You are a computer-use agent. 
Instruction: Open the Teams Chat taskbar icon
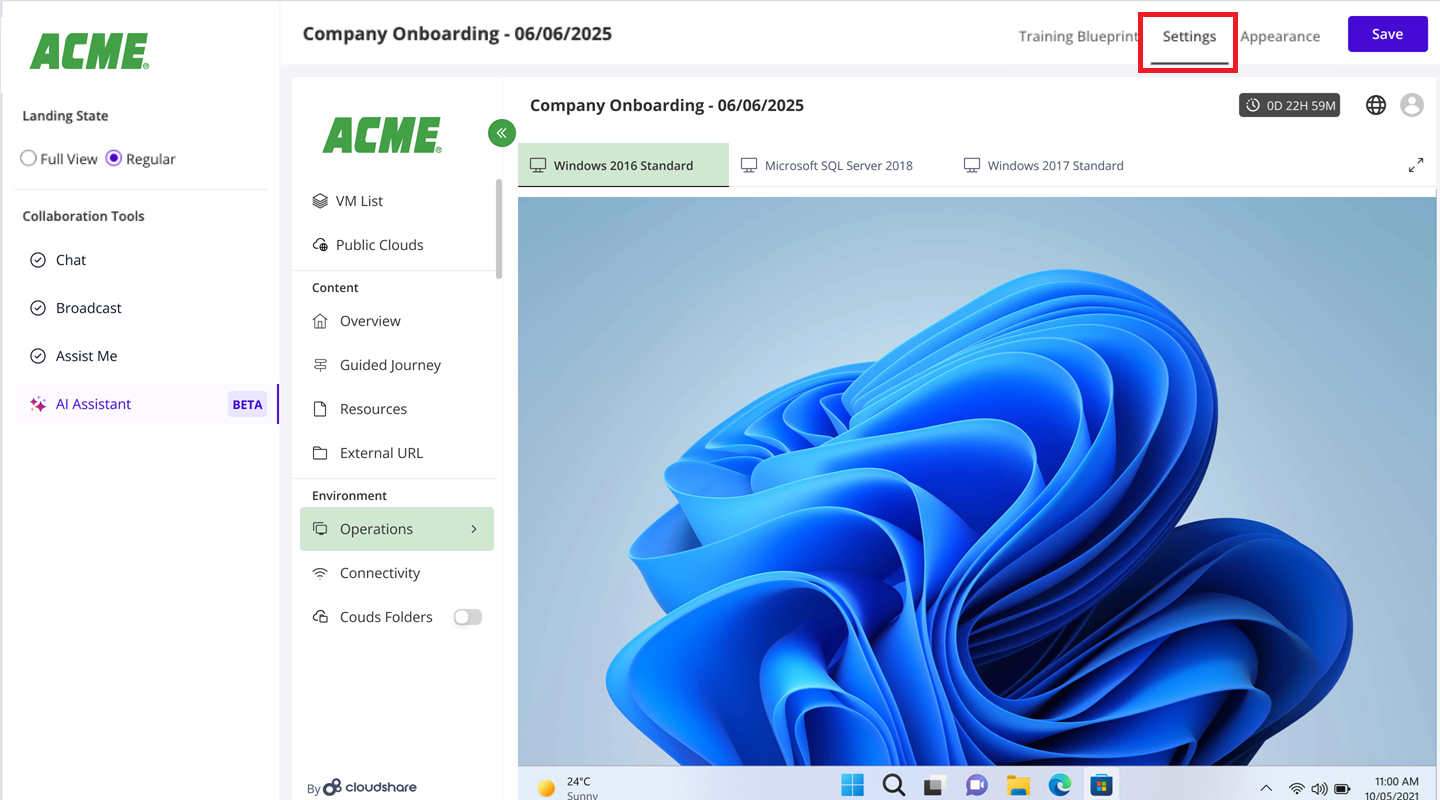coord(977,786)
